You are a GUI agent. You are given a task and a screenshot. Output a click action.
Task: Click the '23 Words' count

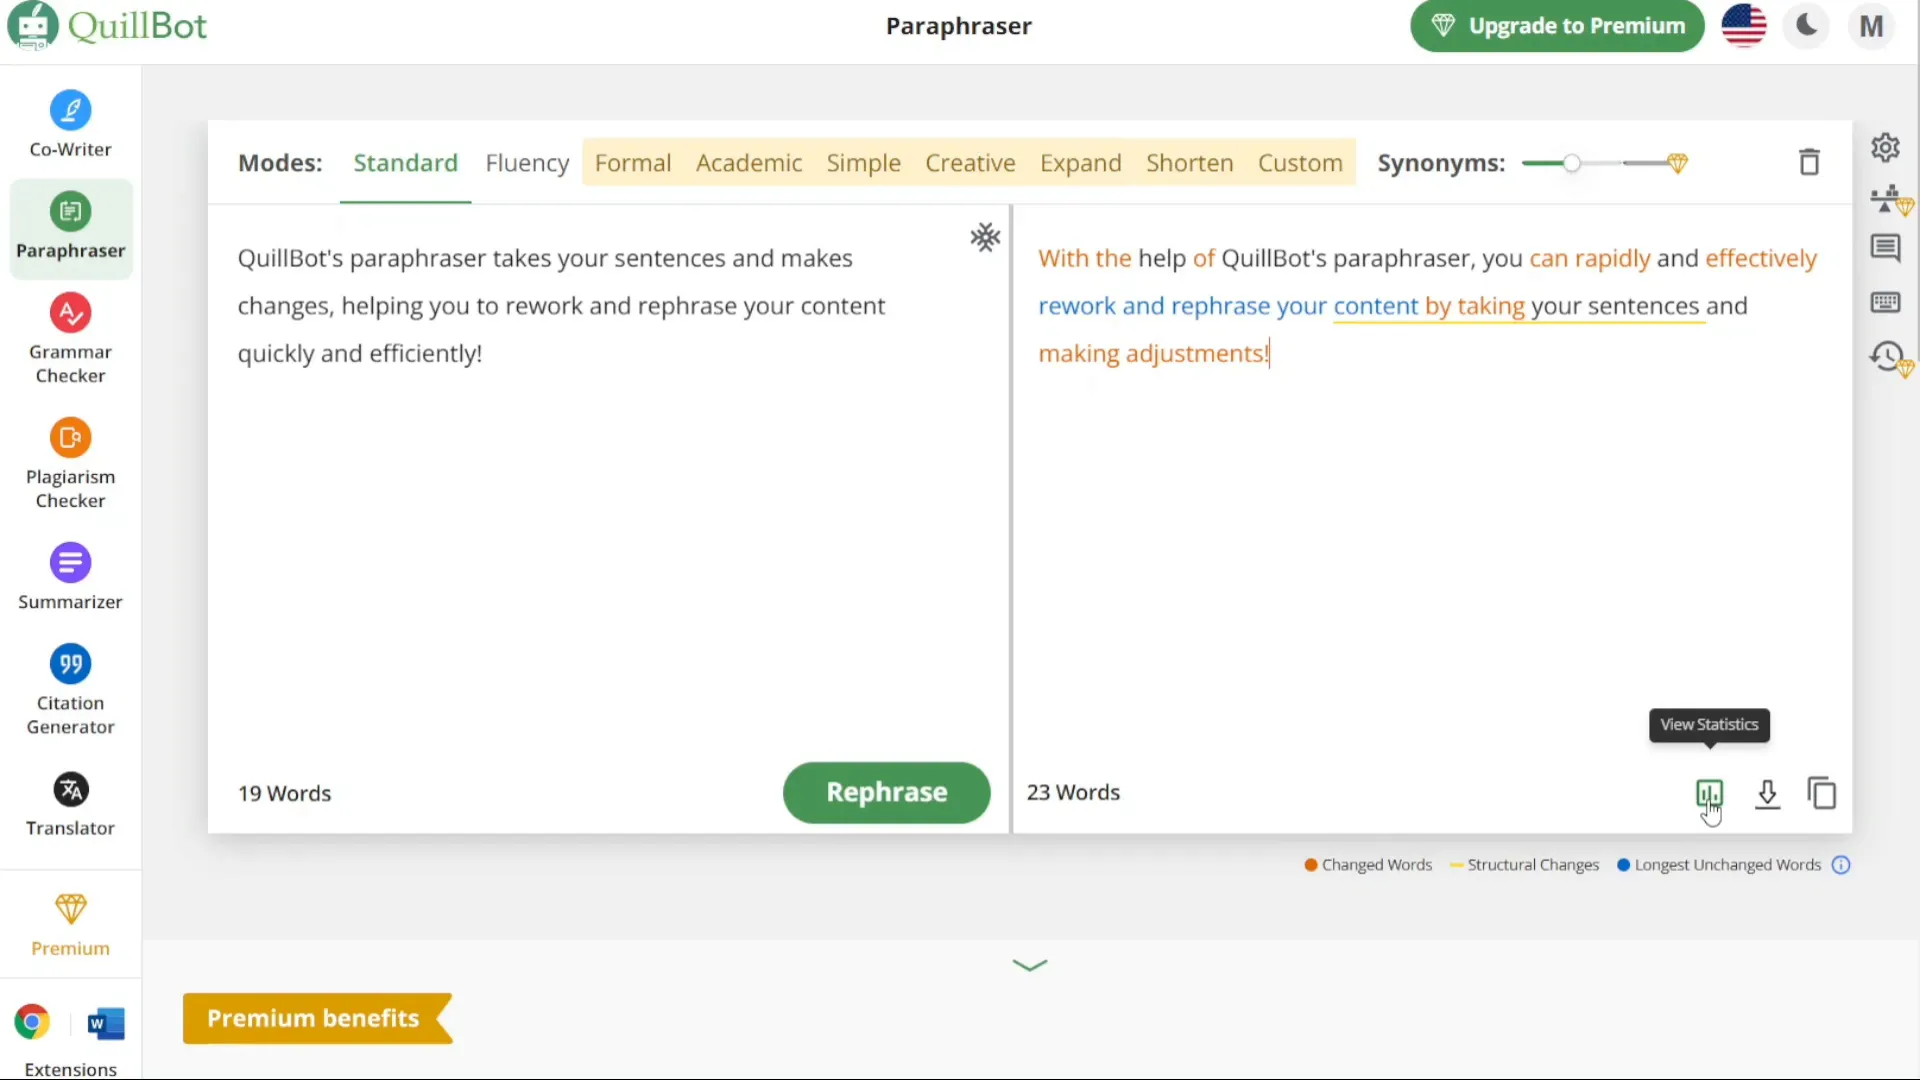1073,792
